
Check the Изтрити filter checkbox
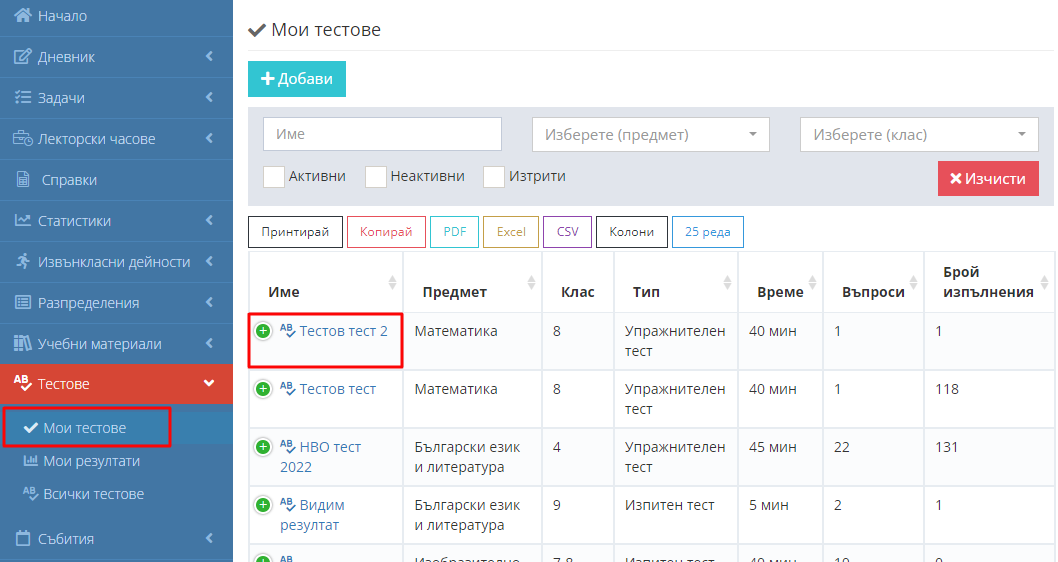tap(494, 177)
